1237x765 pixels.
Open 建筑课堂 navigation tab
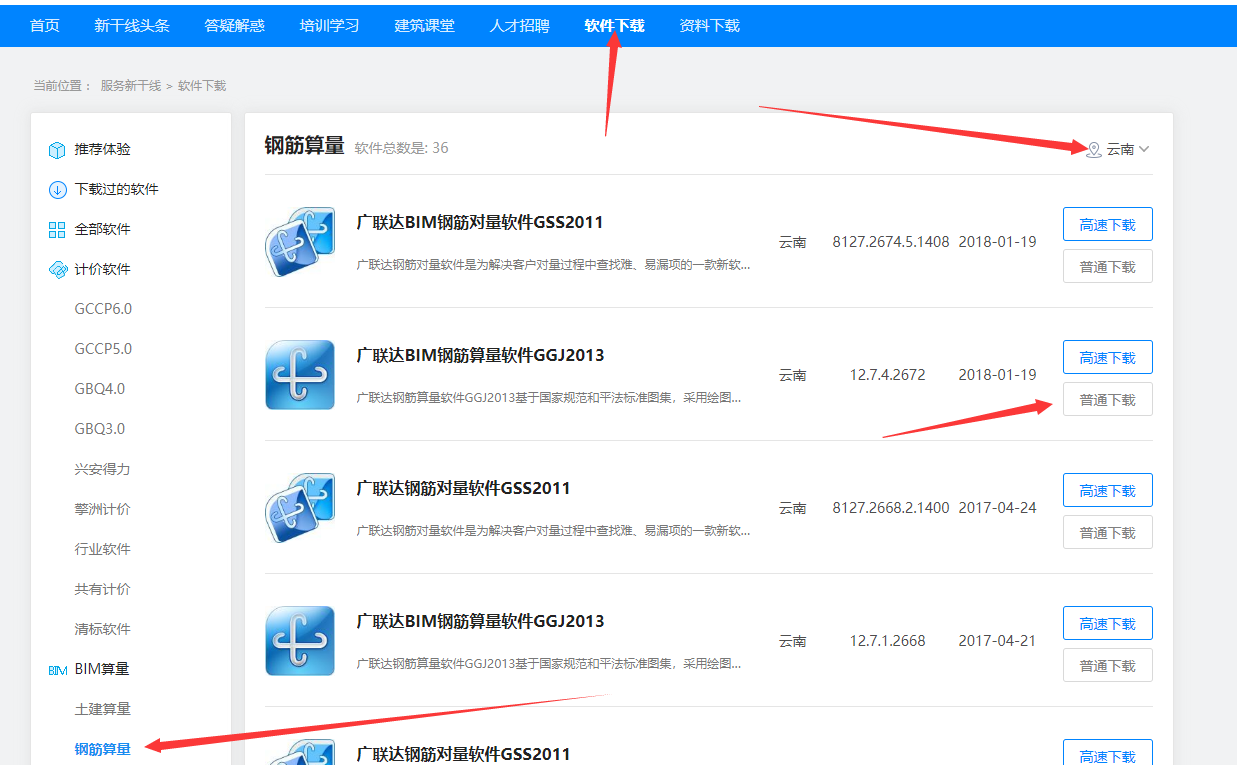tap(425, 26)
